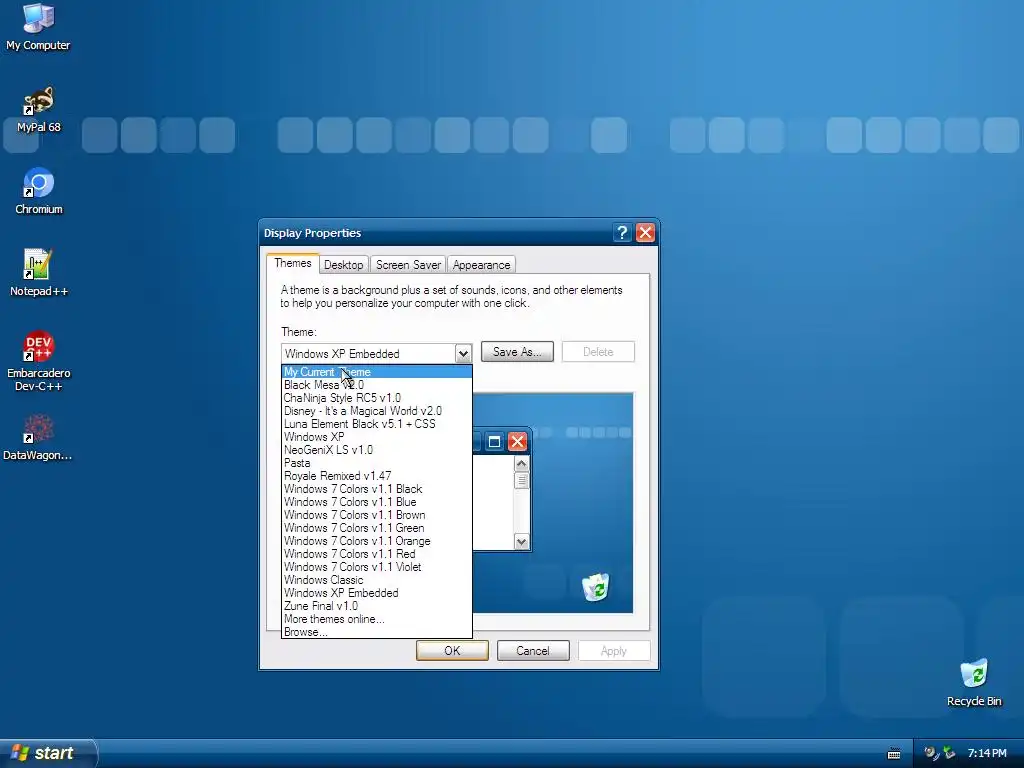Collapse the Theme dropdown arrow
This screenshot has width=1024, height=768.
click(463, 354)
